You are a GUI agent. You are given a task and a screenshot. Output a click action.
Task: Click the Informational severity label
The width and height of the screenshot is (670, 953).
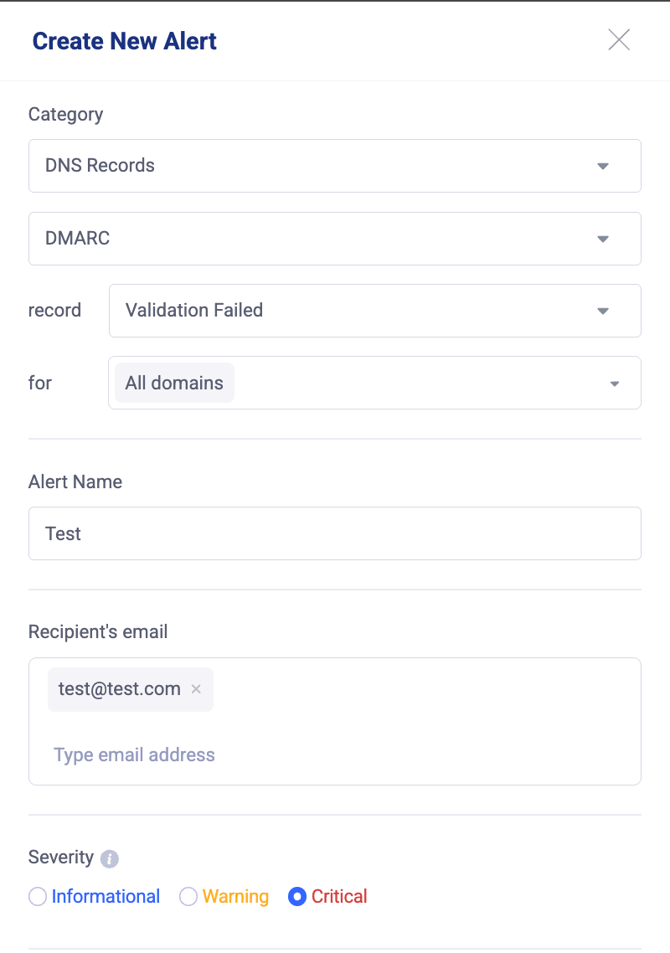[x=106, y=896]
